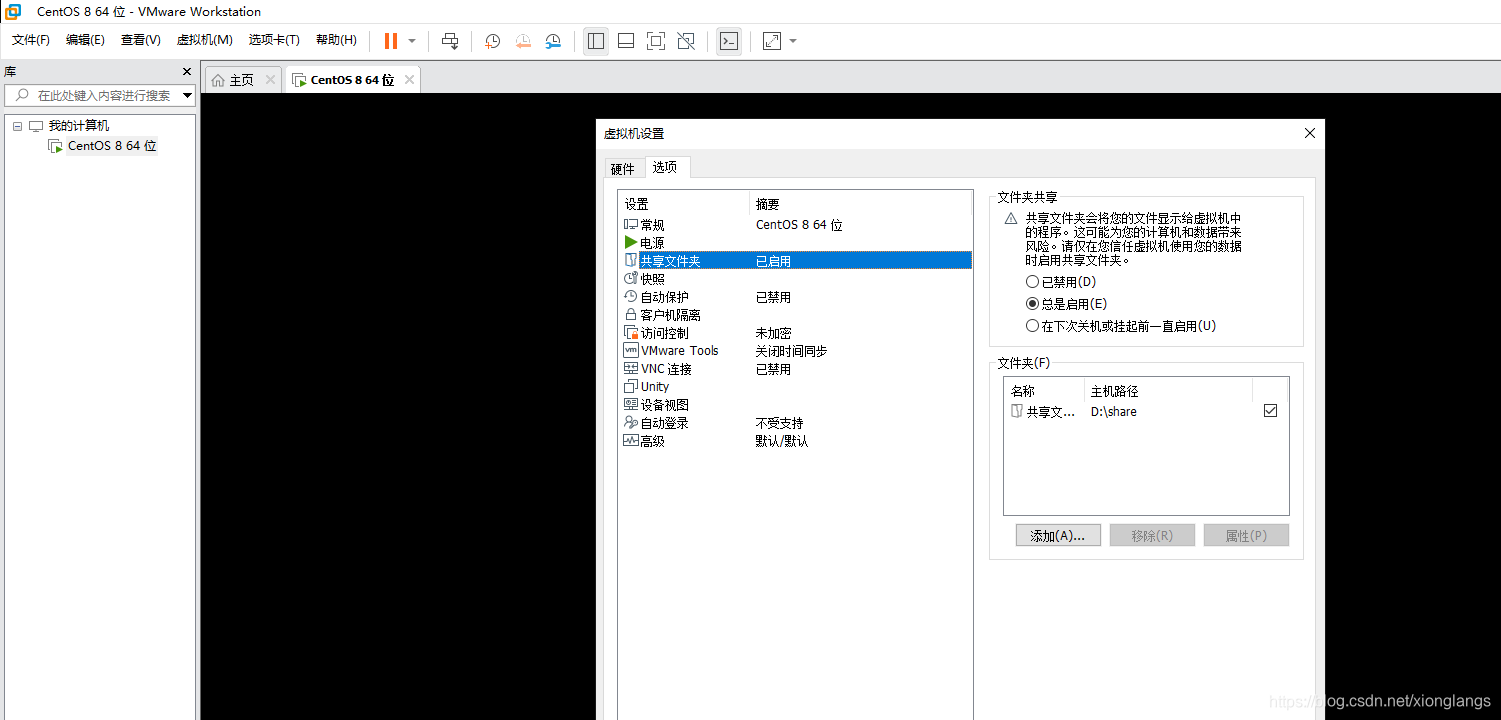Click the 主机路径 column header

point(1168,391)
